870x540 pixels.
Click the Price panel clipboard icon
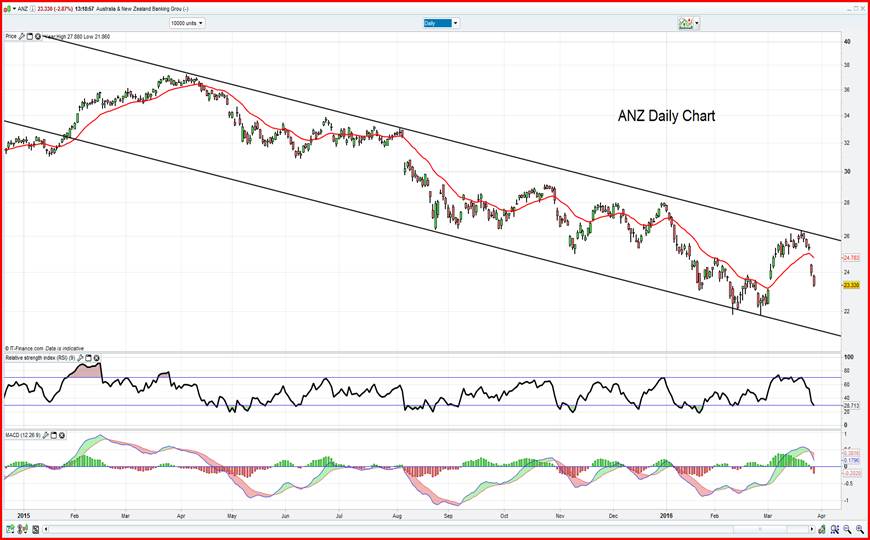(31, 36)
